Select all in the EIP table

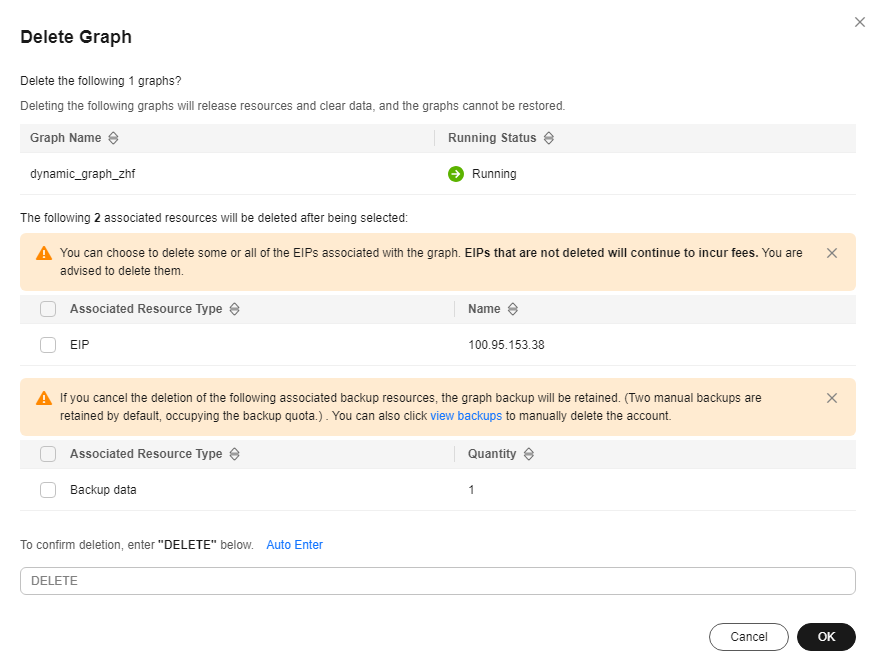click(48, 309)
